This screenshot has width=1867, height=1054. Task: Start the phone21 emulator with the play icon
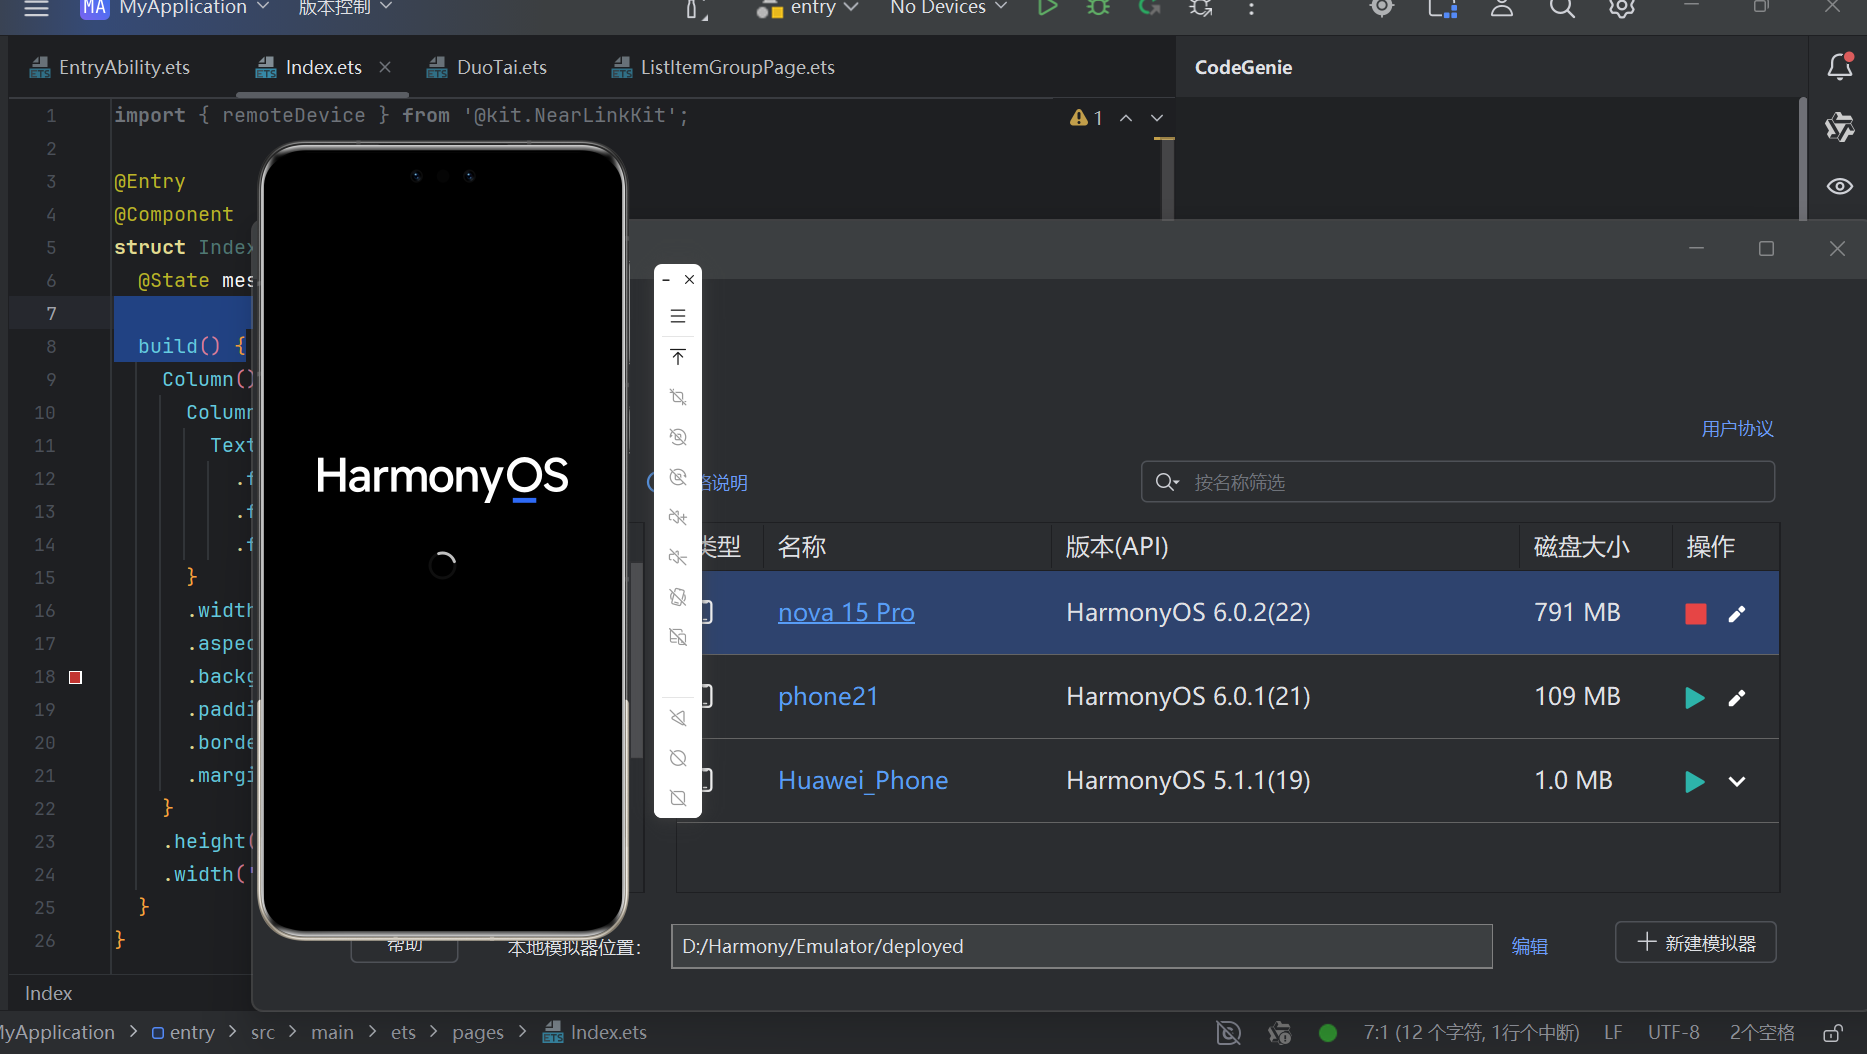click(1694, 697)
